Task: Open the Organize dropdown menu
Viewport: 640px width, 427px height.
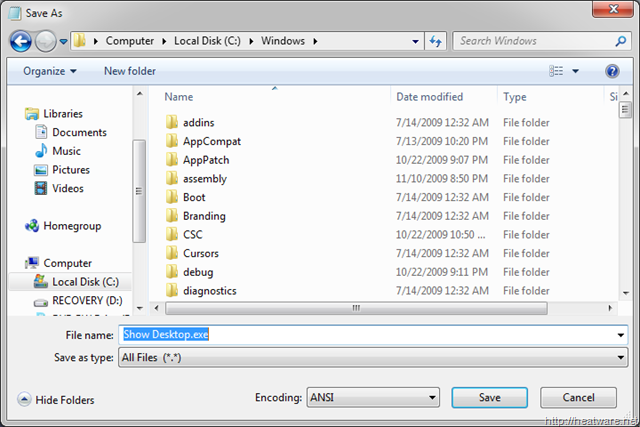Action: [49, 71]
